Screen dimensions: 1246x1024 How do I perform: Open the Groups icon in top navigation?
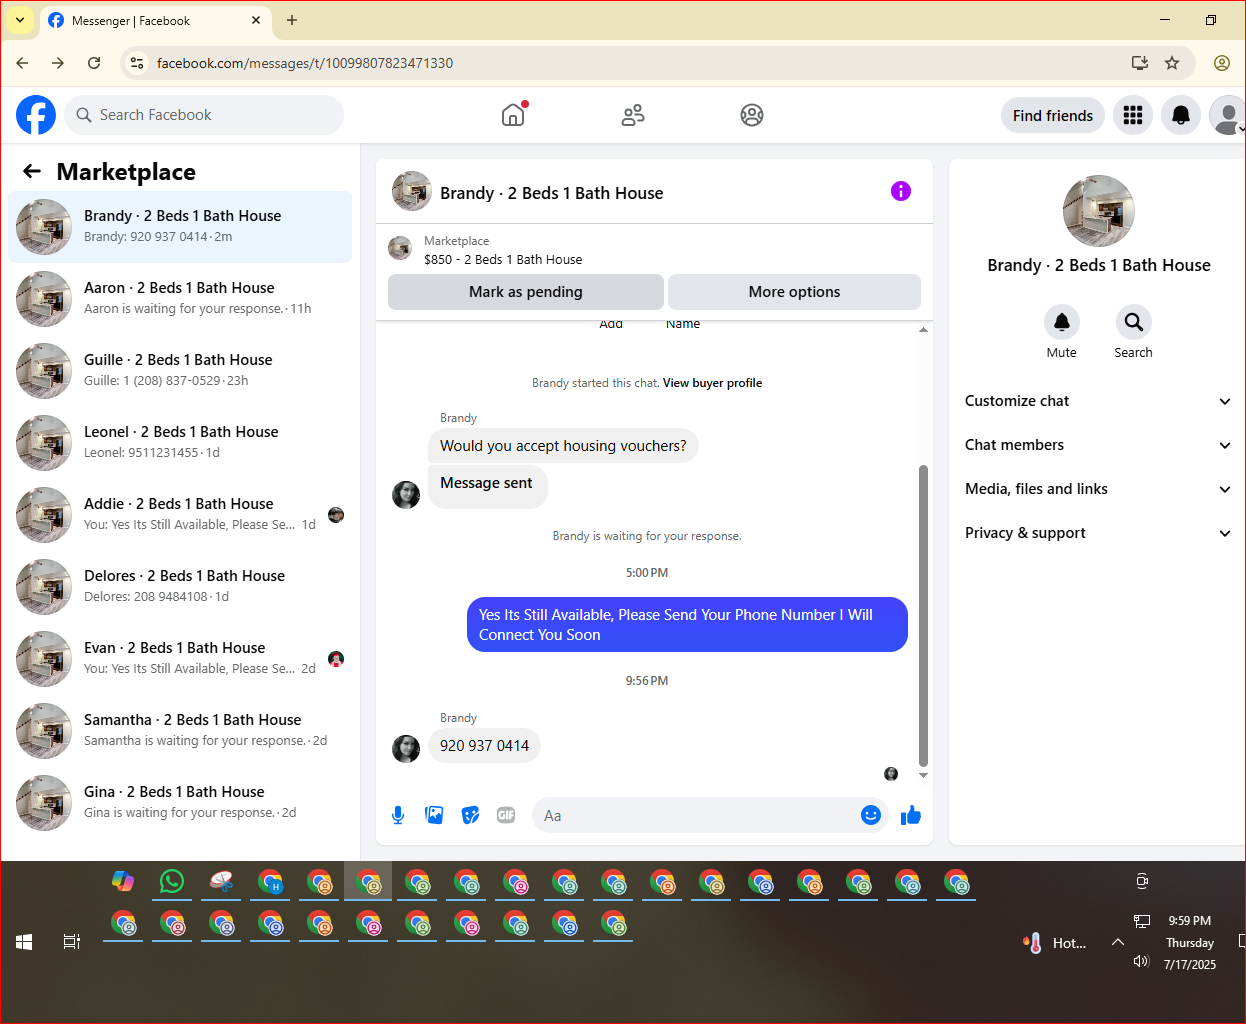click(752, 115)
